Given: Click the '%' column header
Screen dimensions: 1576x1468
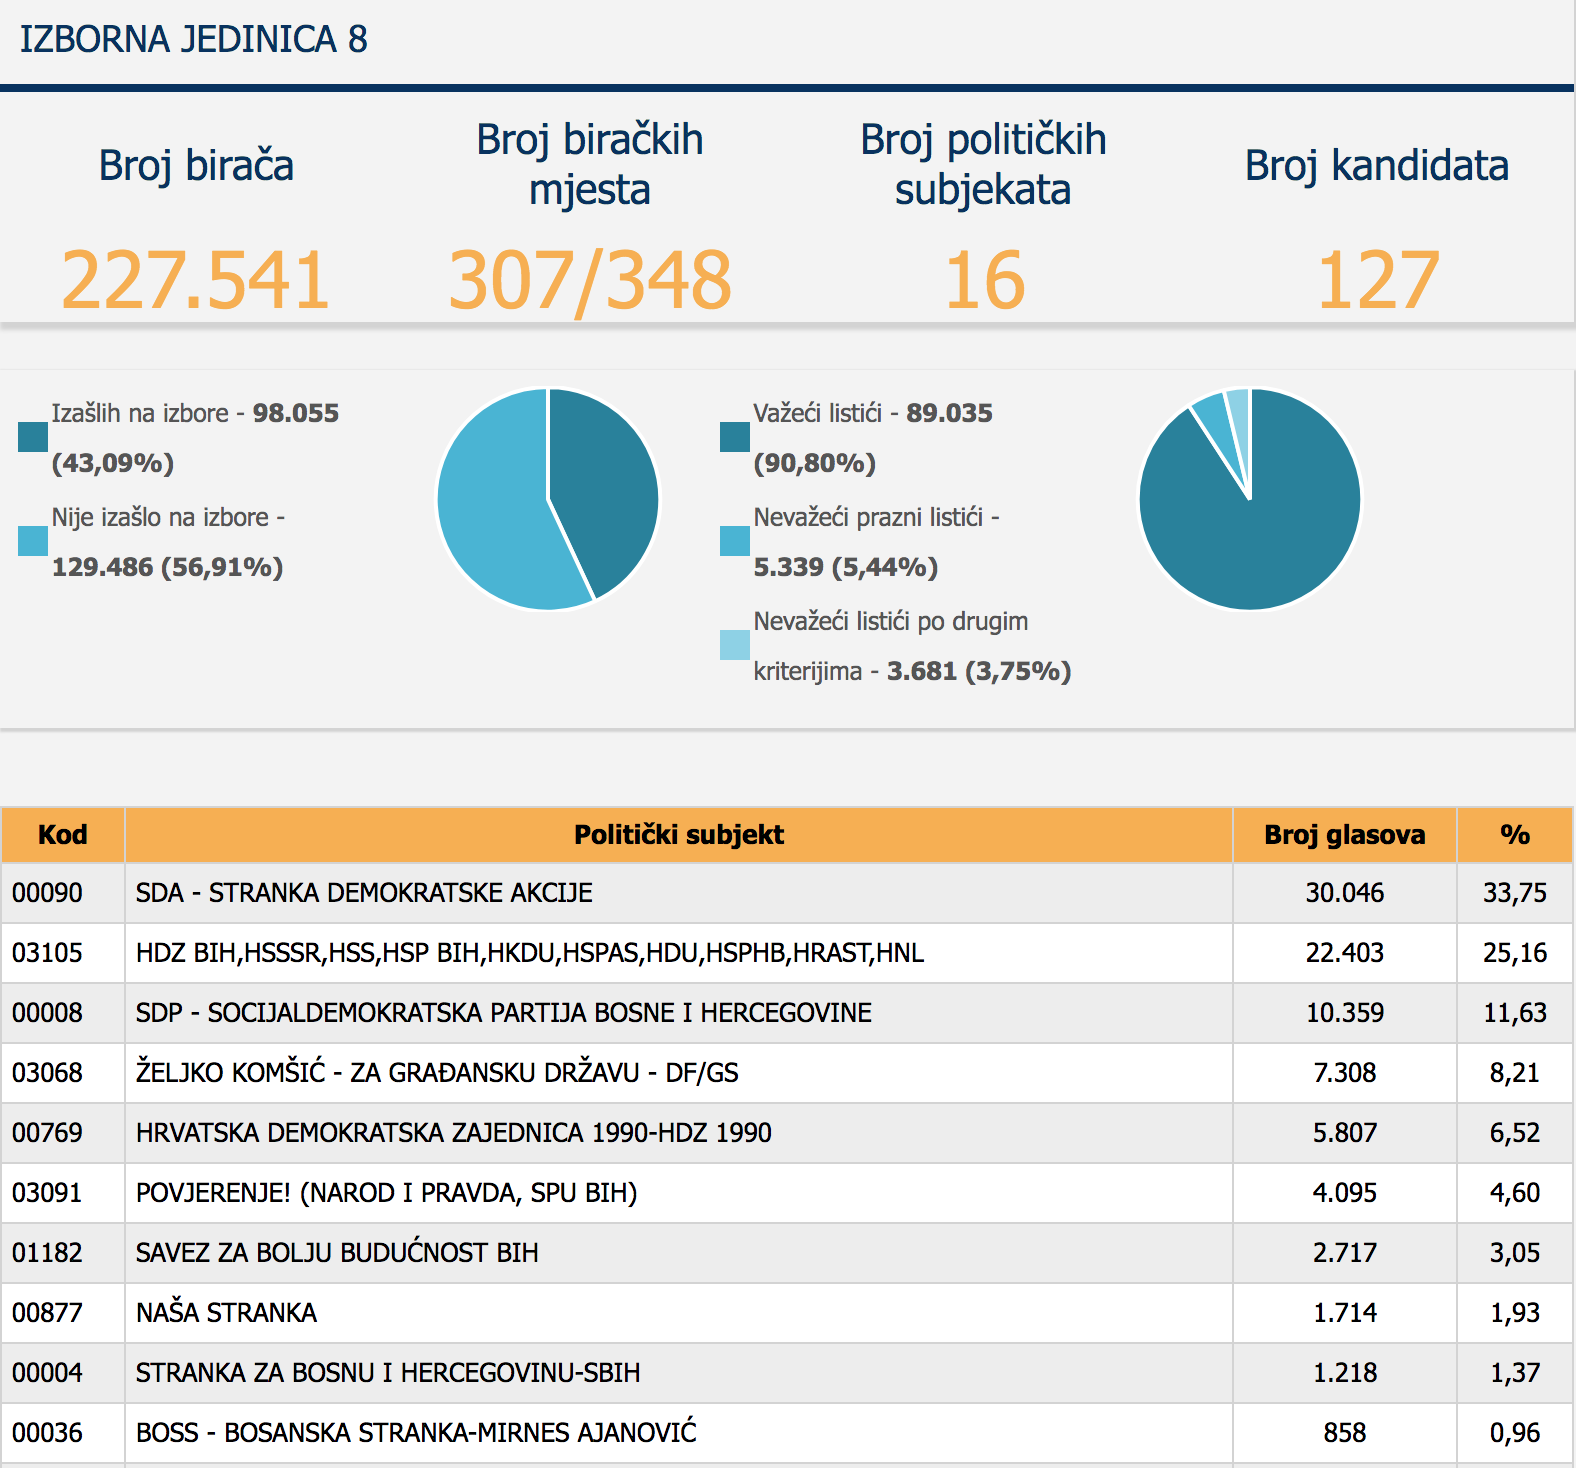Looking at the screenshot, I should pos(1514,835).
